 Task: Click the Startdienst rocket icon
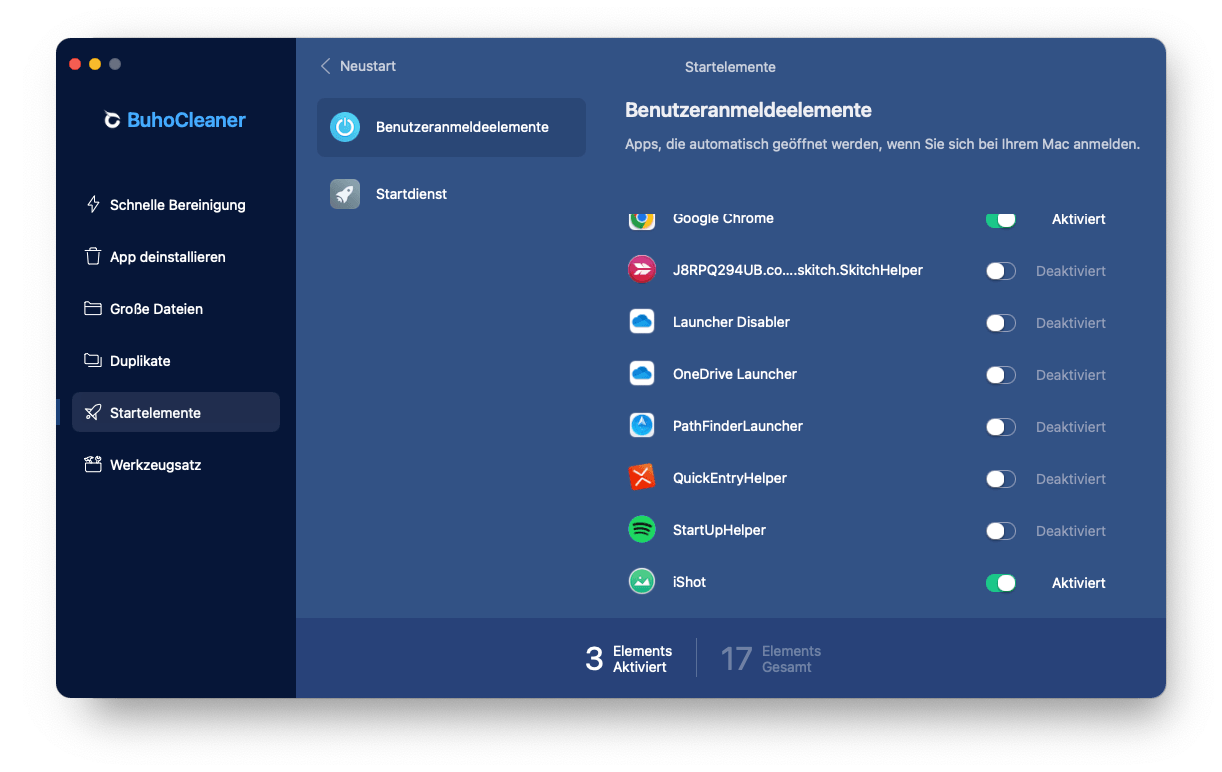coord(345,194)
